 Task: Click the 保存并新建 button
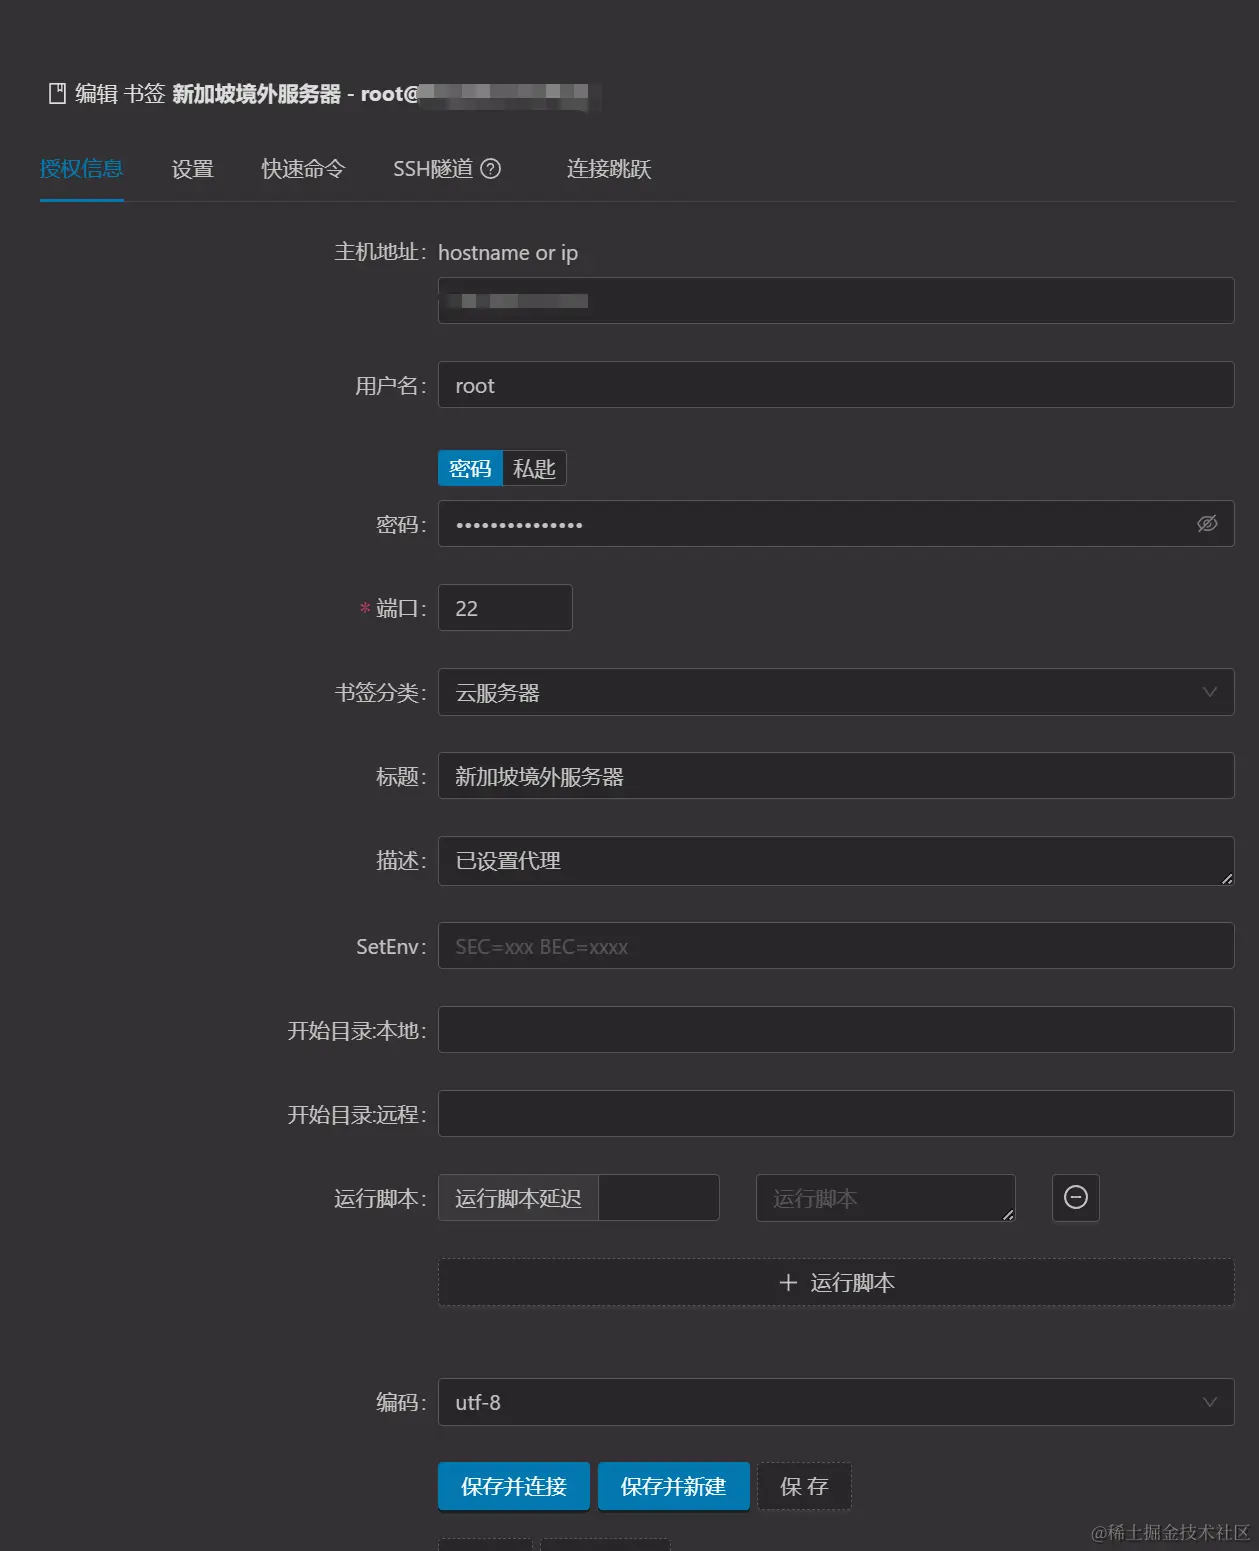tap(674, 1486)
